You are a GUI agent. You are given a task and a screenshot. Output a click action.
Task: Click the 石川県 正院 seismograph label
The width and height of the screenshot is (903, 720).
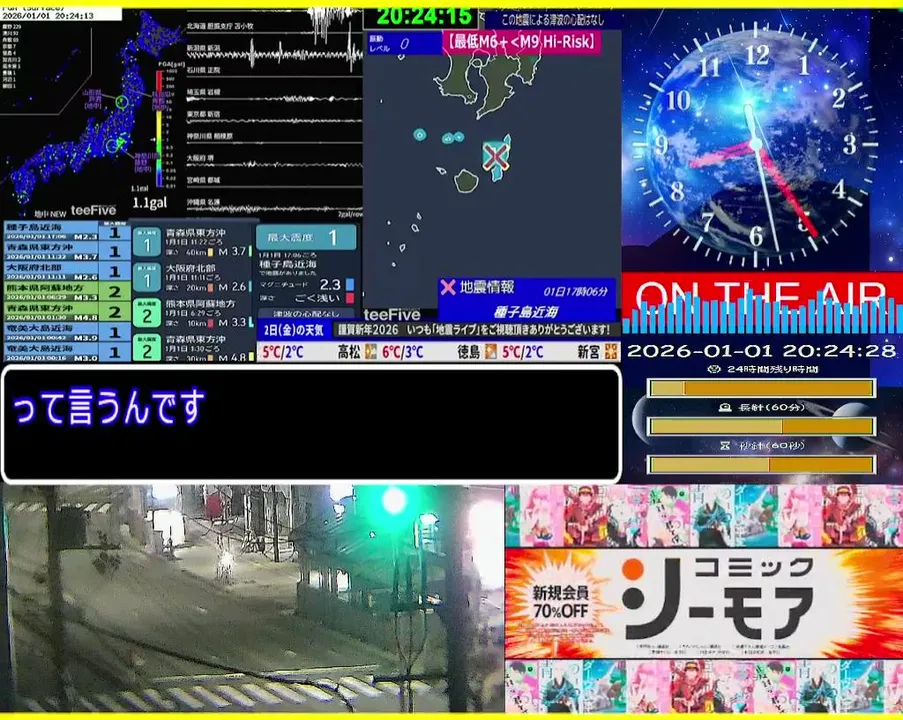click(x=203, y=70)
